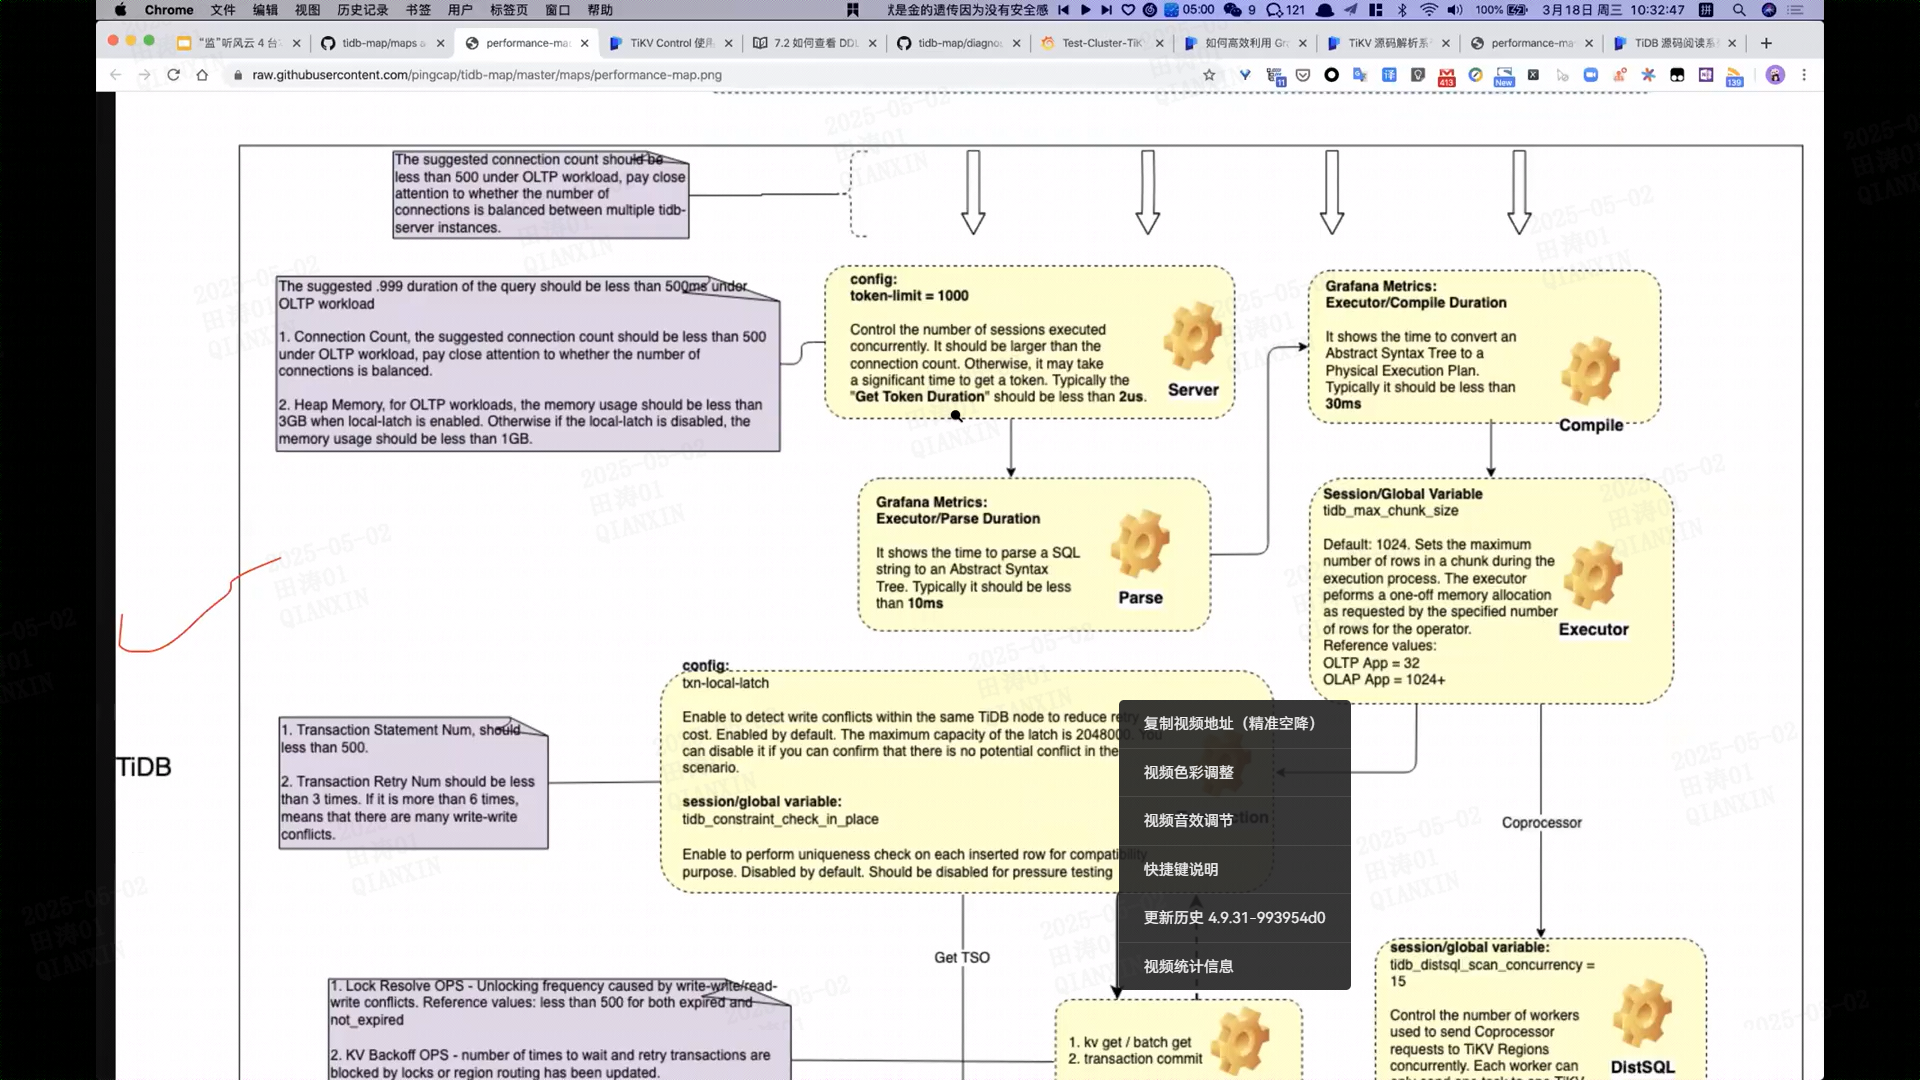Screen dimensions: 1920x1080
Task: Open the volume control in menu bar
Action: pyautogui.click(x=1455, y=10)
